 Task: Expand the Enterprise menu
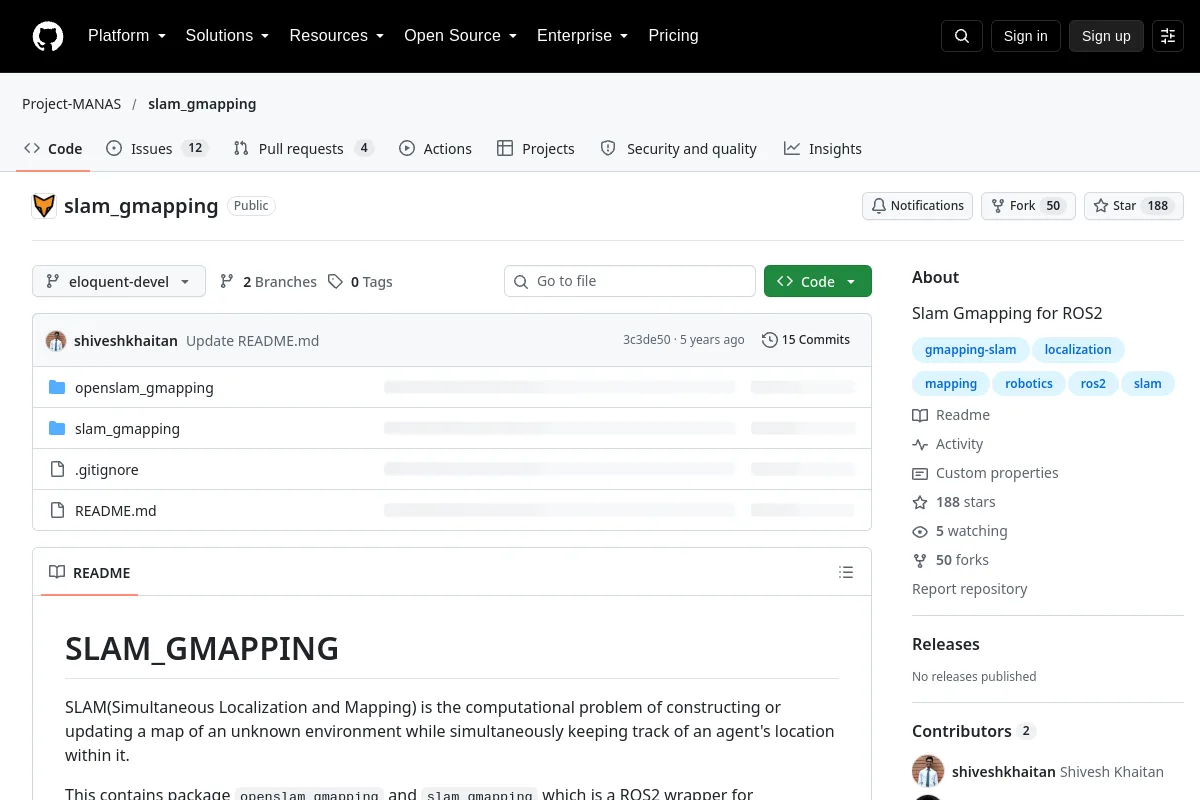583,36
